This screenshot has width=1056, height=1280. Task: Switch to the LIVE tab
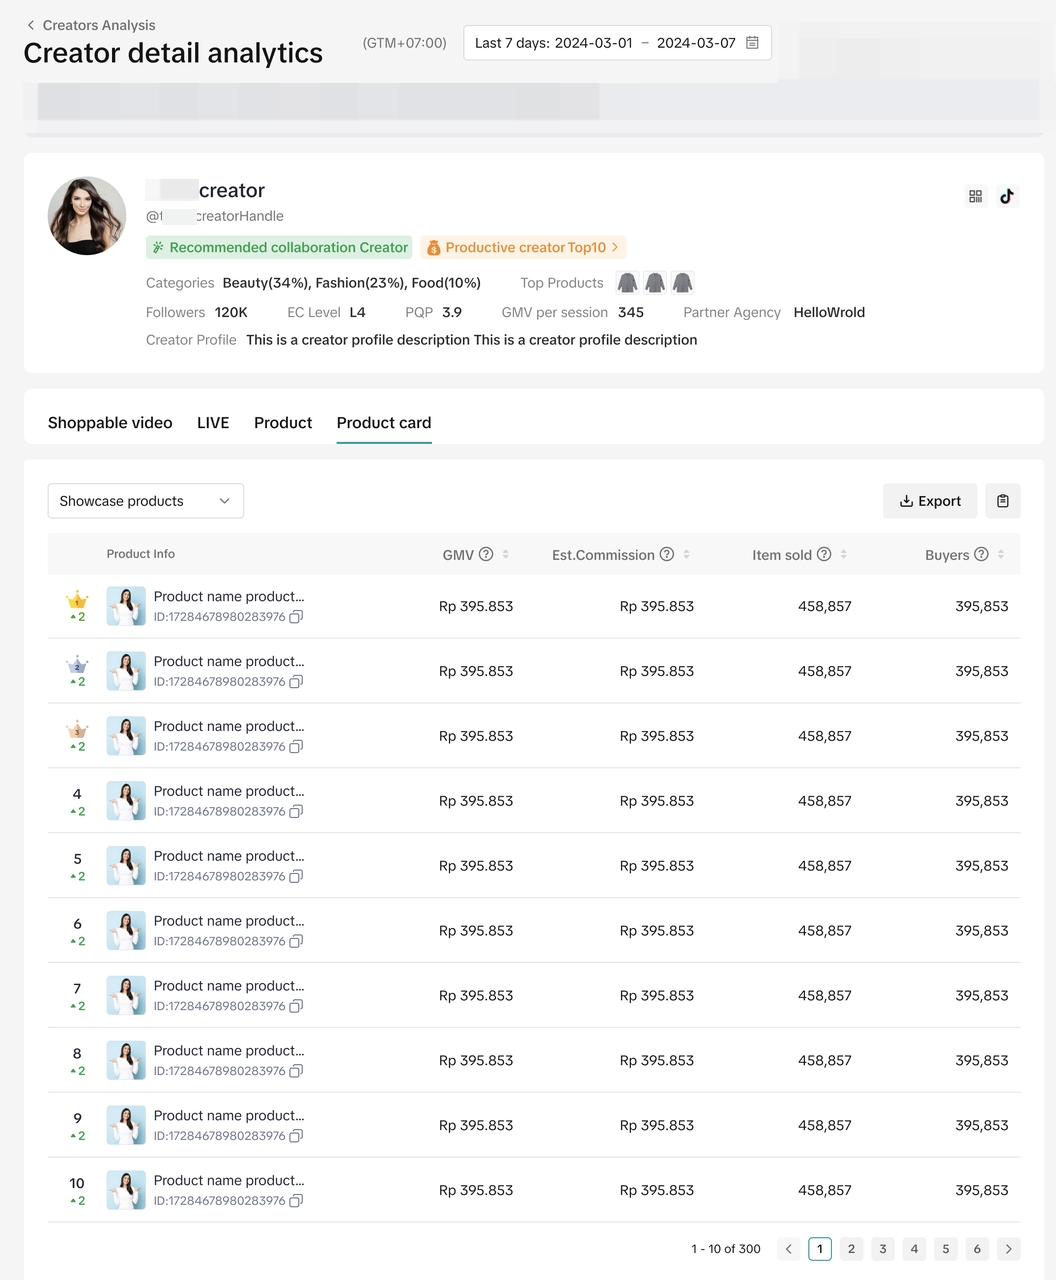click(213, 423)
